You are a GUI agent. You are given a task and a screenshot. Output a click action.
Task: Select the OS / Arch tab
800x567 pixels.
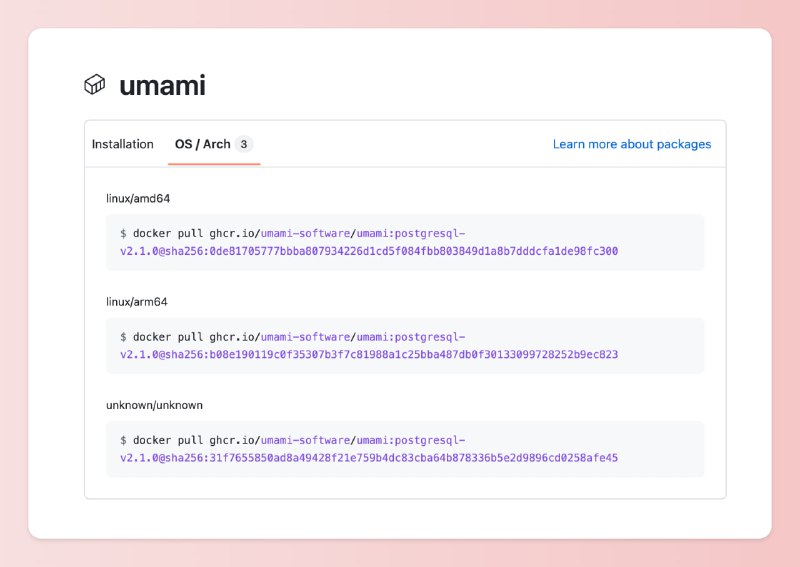point(203,144)
